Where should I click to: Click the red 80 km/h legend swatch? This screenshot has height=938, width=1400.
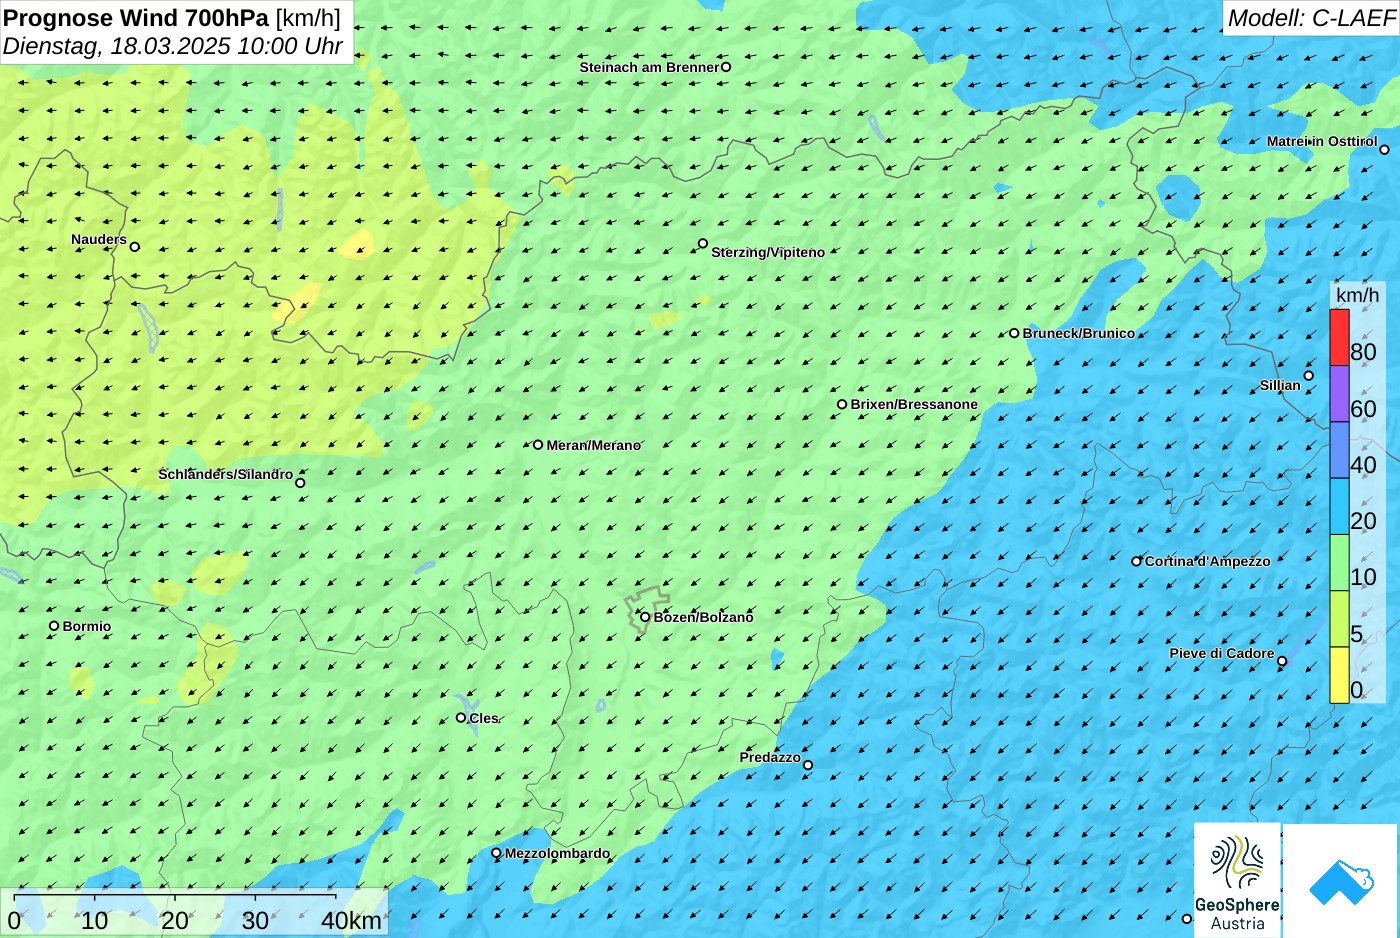[x=1339, y=338]
